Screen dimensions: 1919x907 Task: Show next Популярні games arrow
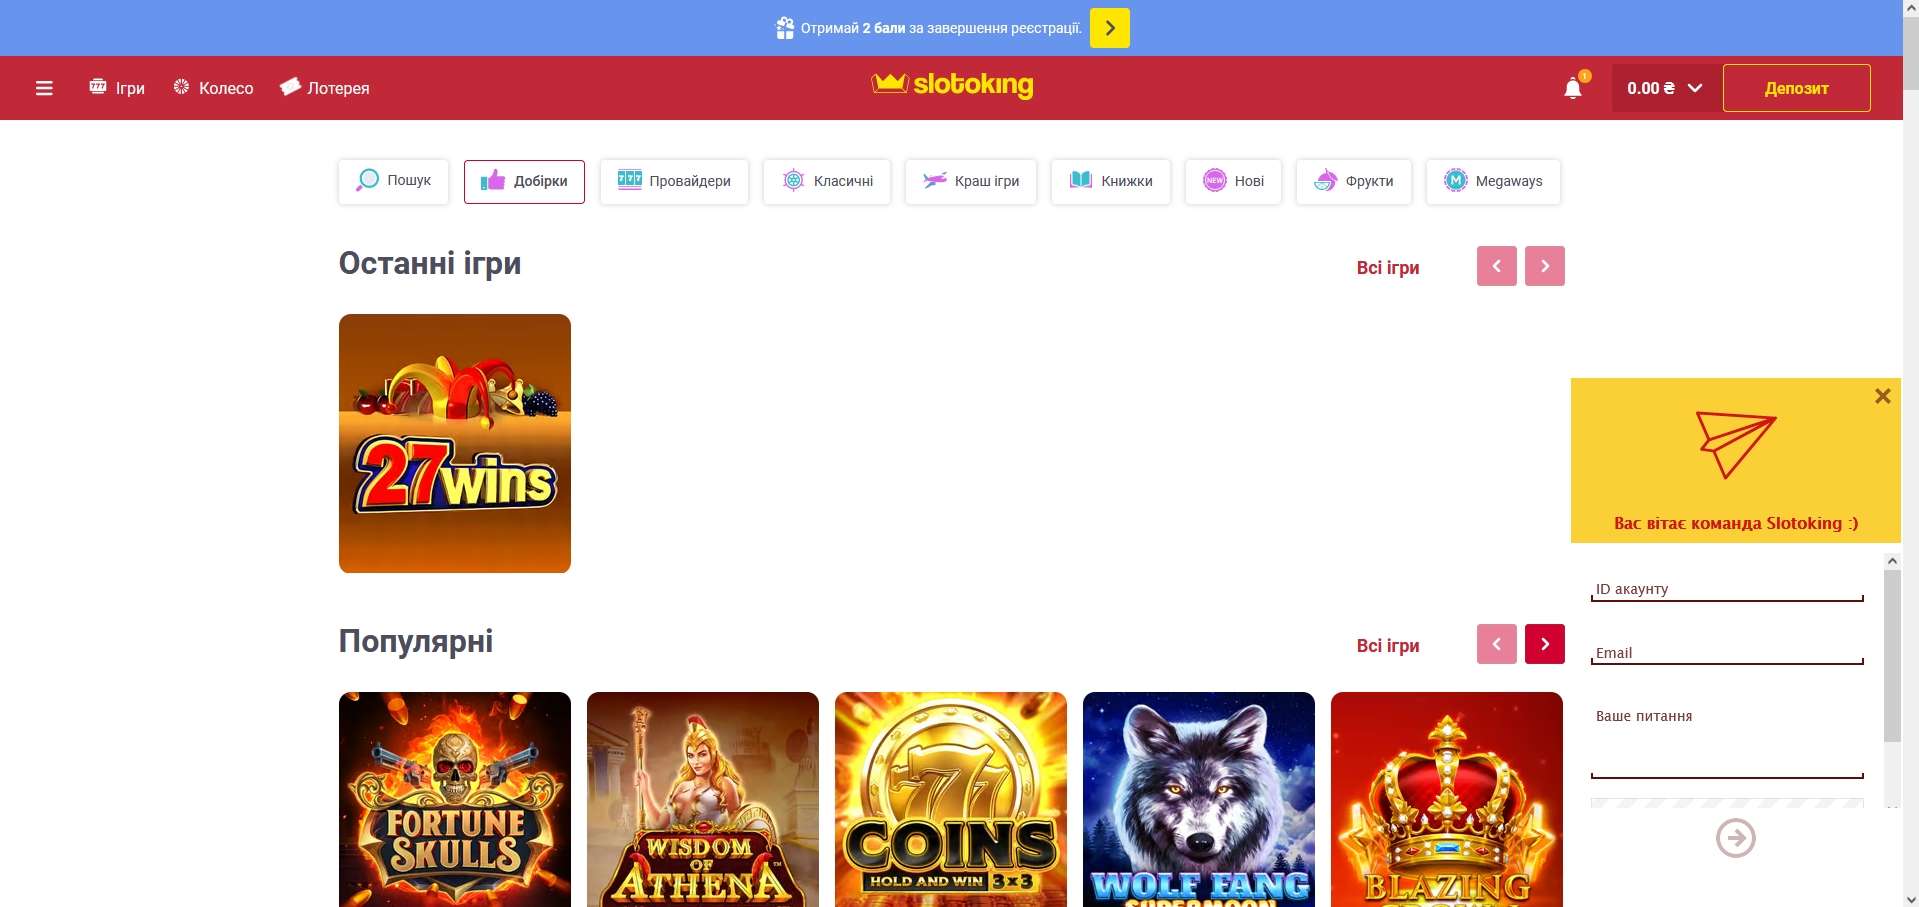click(x=1545, y=644)
